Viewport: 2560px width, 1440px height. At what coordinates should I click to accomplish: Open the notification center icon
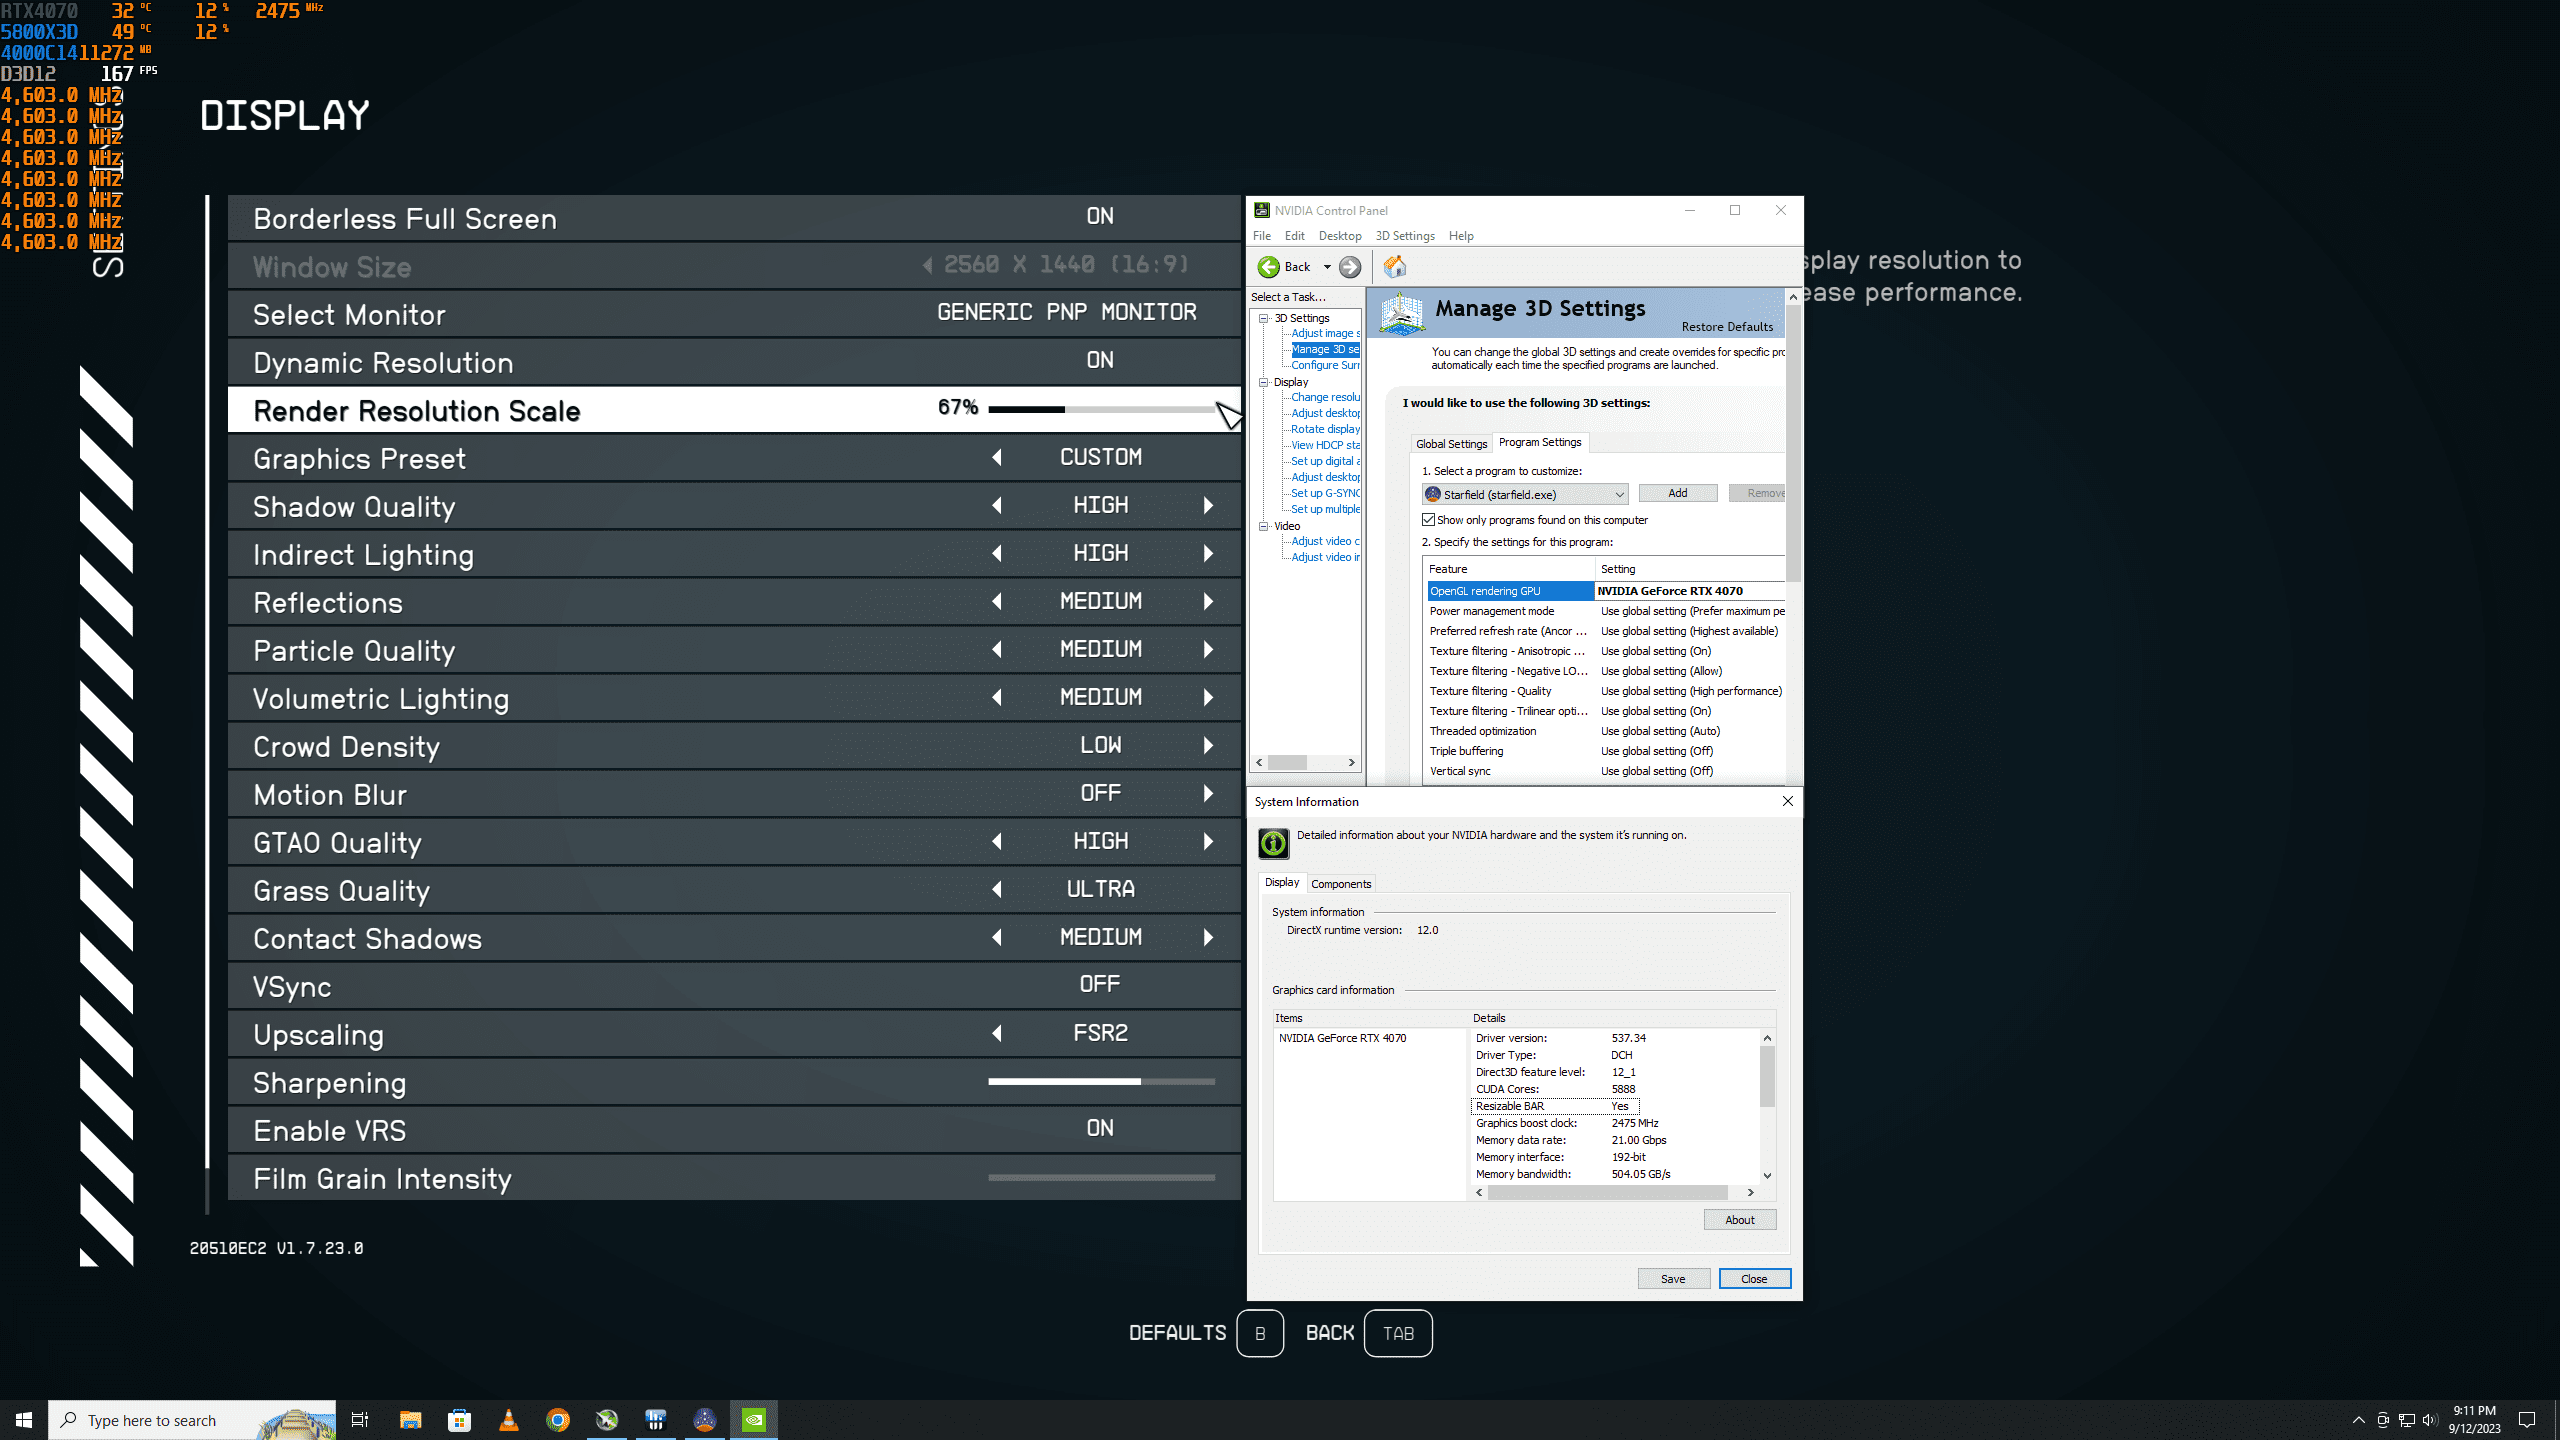click(2527, 1420)
